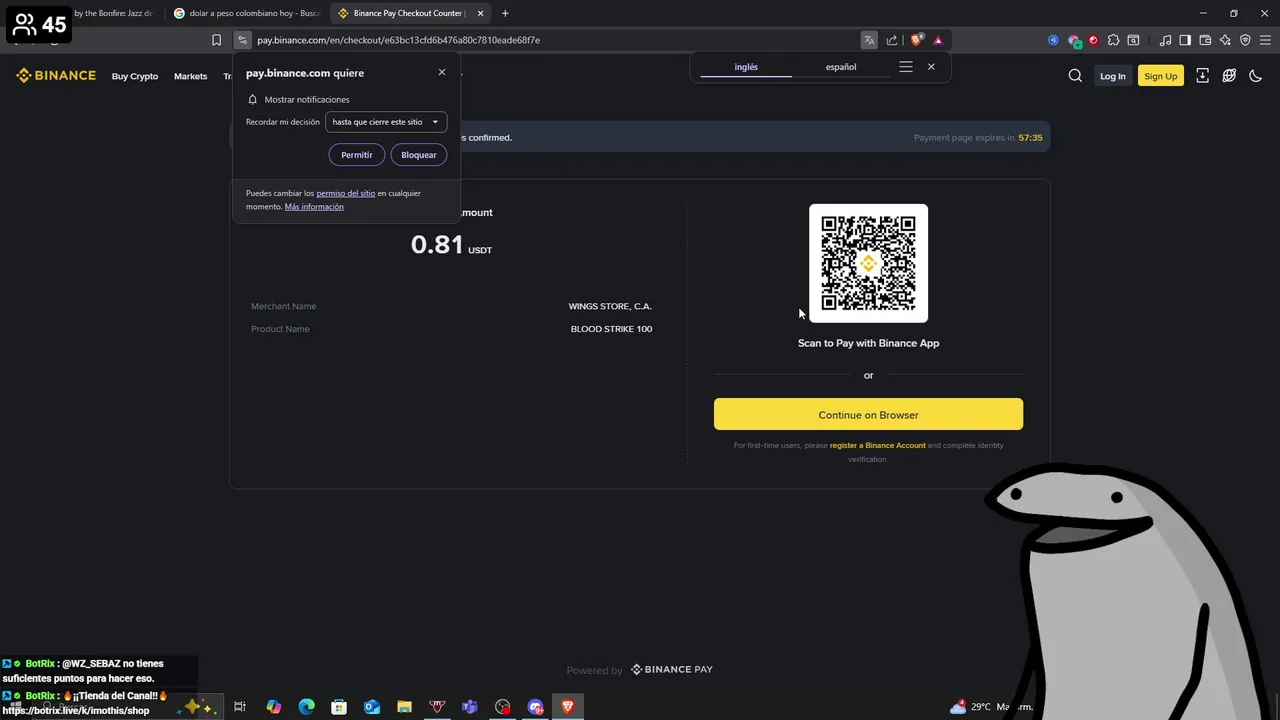Viewport: 1280px width, 720px height.
Task: Toggle the browser sidebar panel icon
Action: [x=1185, y=40]
